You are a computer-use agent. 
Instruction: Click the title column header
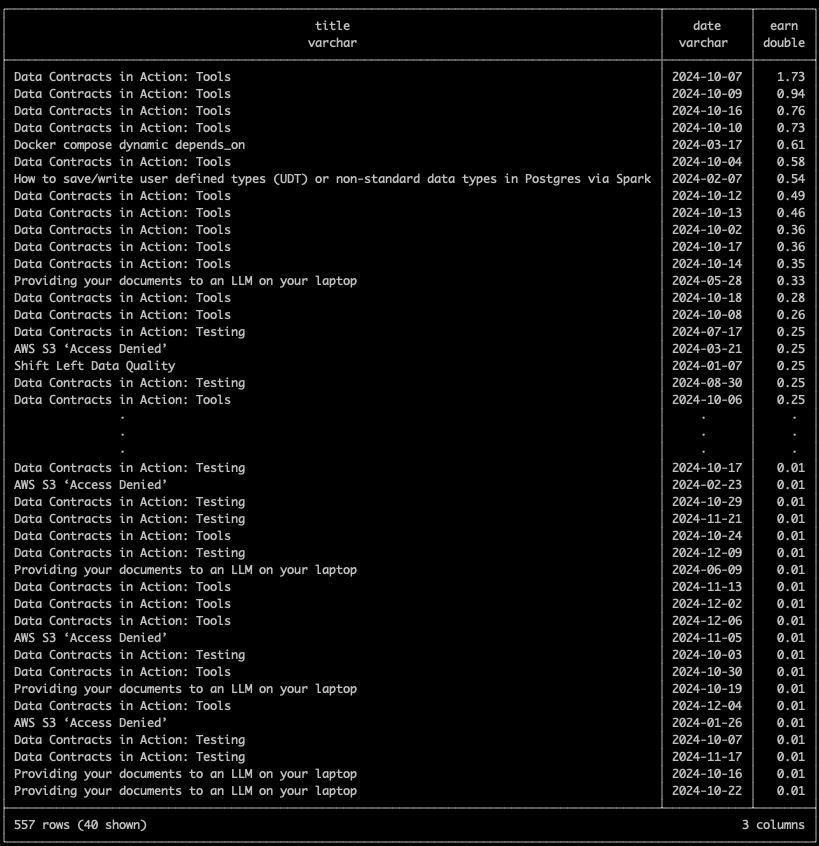point(332,25)
